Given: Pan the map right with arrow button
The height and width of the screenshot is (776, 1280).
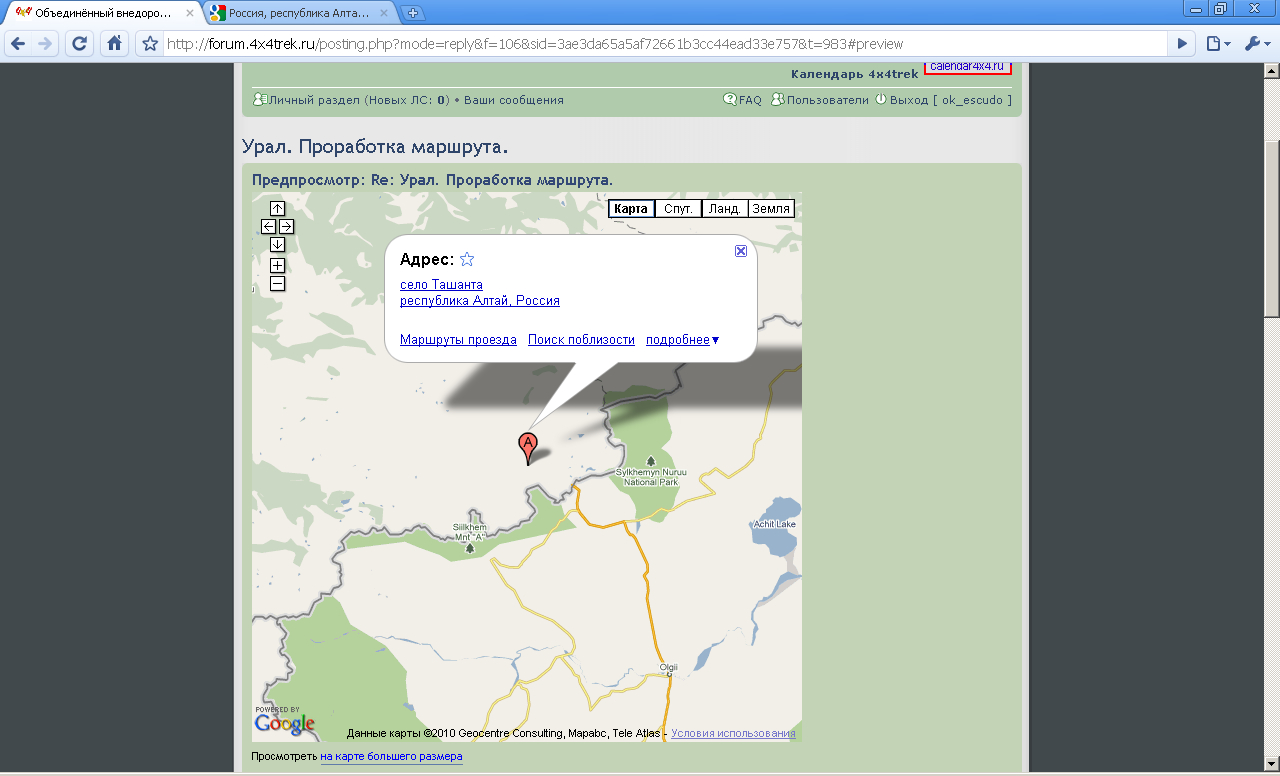Looking at the screenshot, I should 286,227.
